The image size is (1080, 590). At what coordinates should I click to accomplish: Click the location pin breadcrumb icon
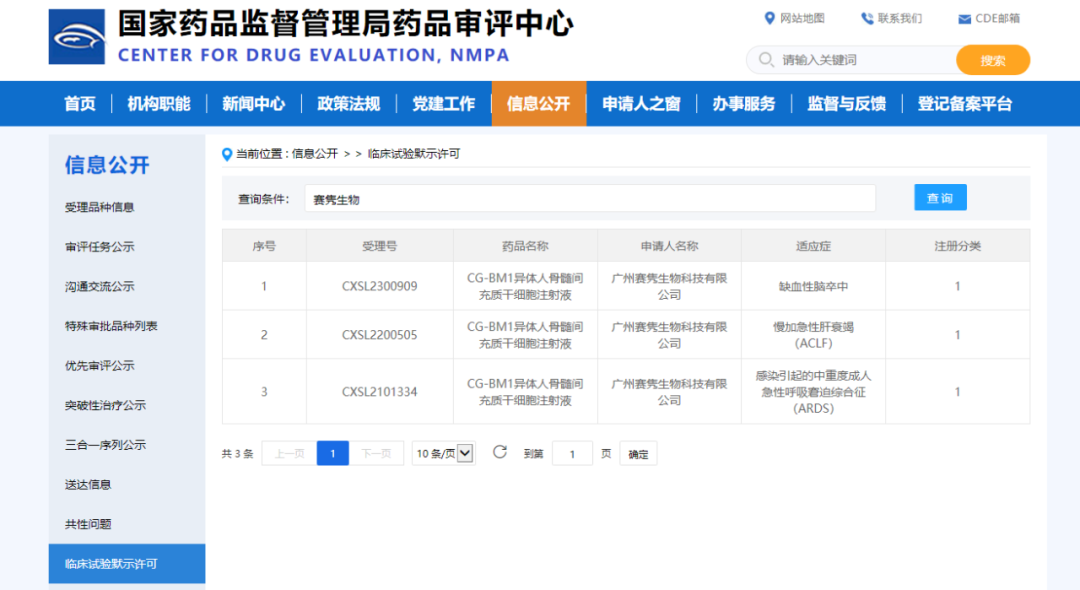[225, 155]
